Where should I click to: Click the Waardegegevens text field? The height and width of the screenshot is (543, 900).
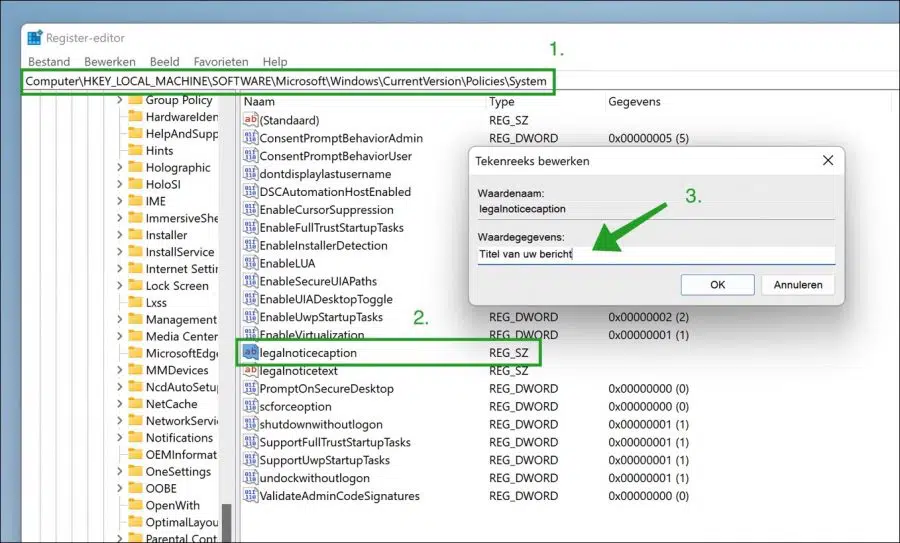coord(656,254)
